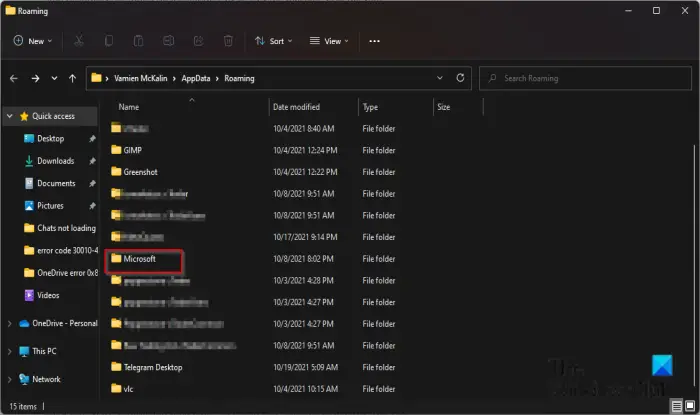Open the See more ellipsis menu
The image size is (700, 415).
[x=374, y=41]
